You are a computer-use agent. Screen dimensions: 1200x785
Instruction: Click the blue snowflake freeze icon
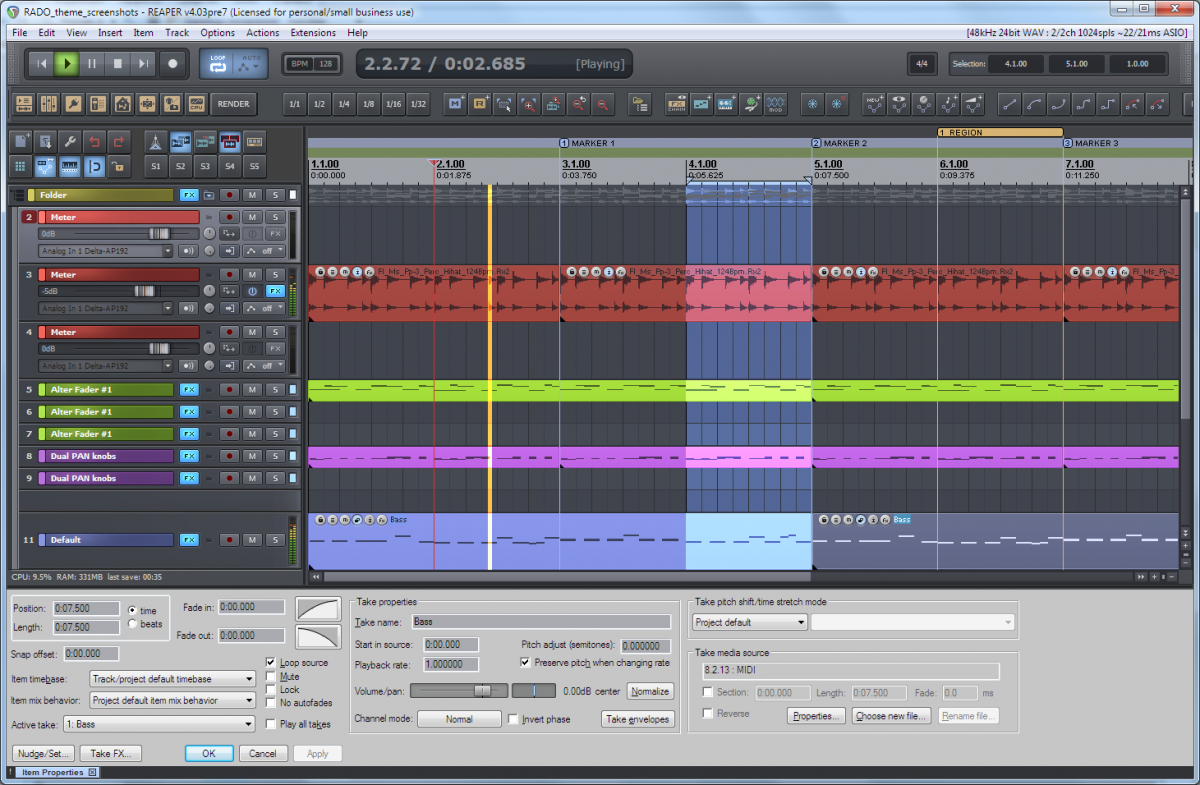coord(813,104)
